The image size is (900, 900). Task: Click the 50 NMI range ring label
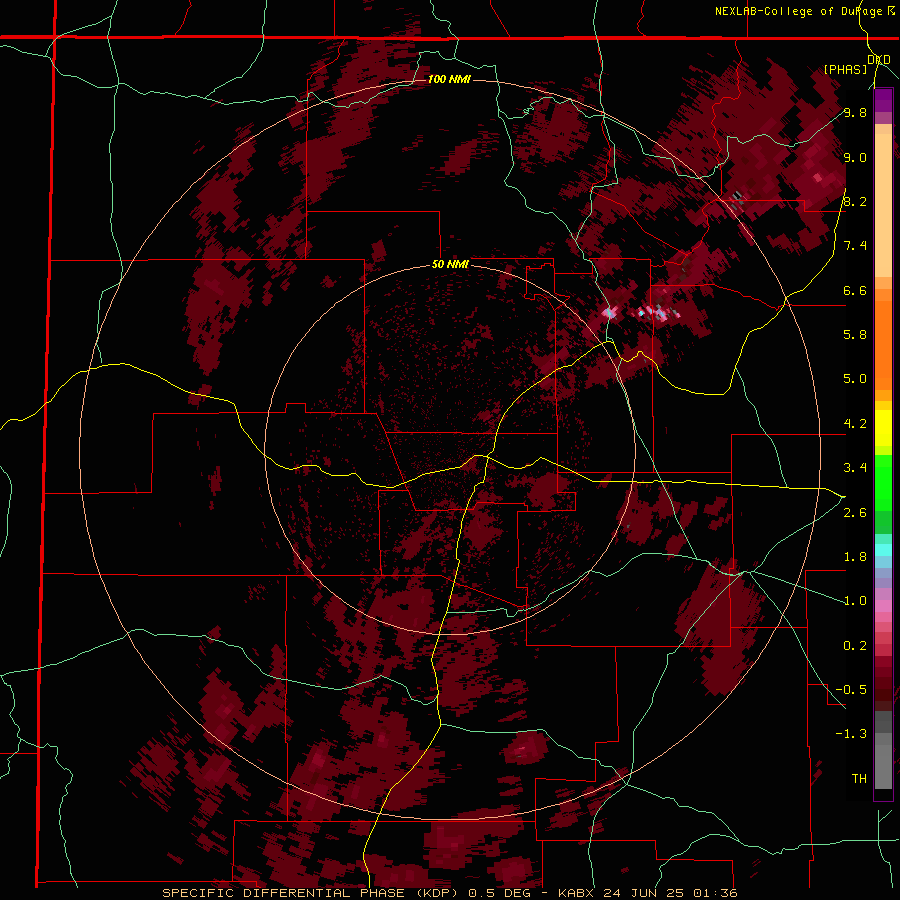(450, 264)
